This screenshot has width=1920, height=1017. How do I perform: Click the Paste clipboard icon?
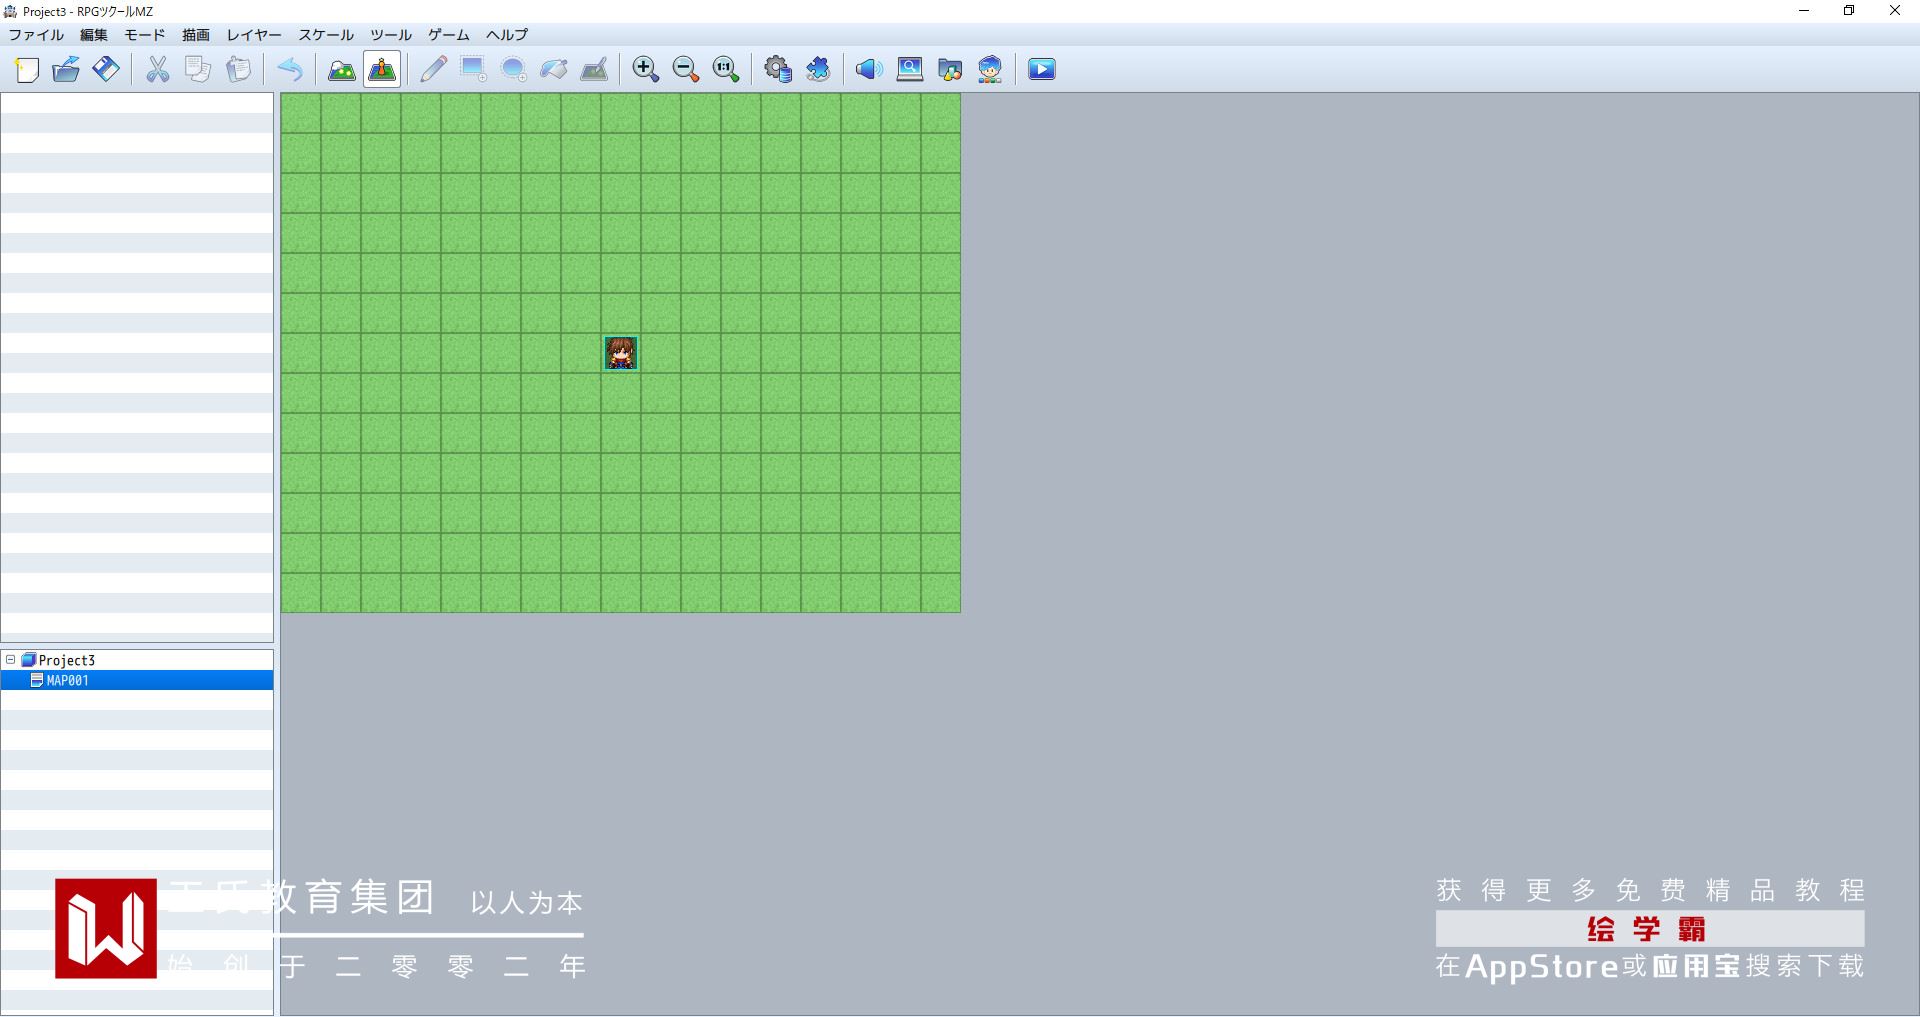click(x=238, y=69)
